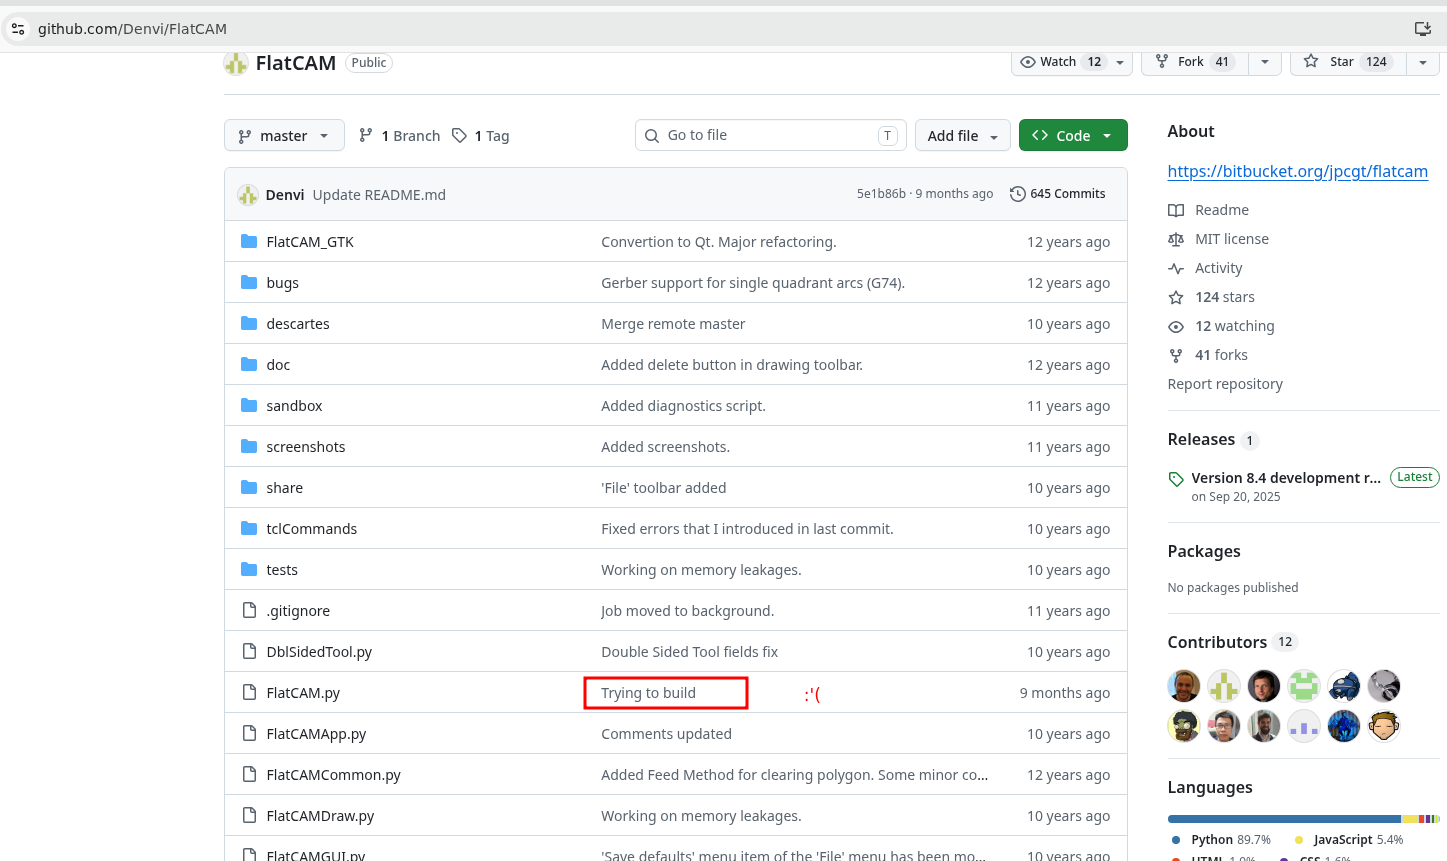Open the master branch dropdown
Viewport: 1447px width, 861px height.
coord(284,135)
